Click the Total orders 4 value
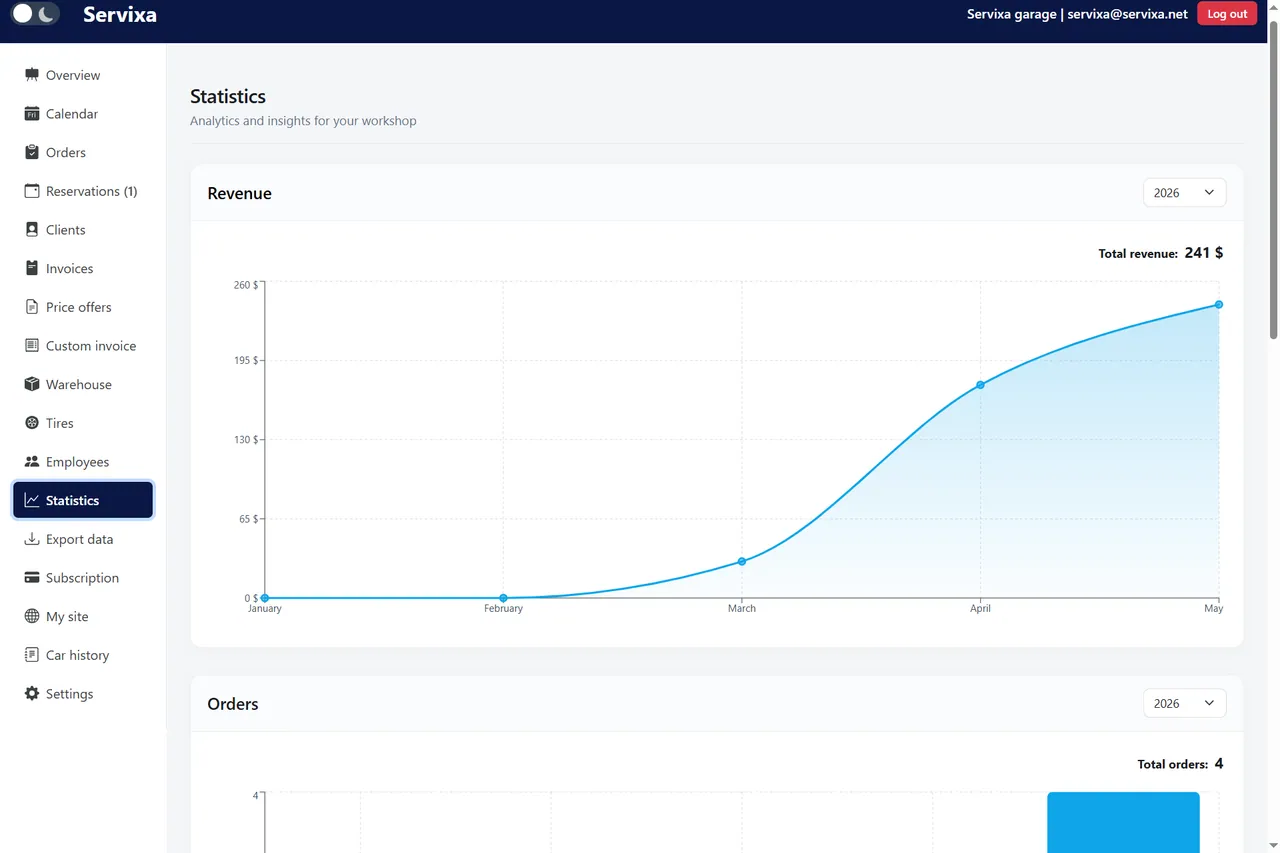The width and height of the screenshot is (1280, 853). click(1219, 764)
